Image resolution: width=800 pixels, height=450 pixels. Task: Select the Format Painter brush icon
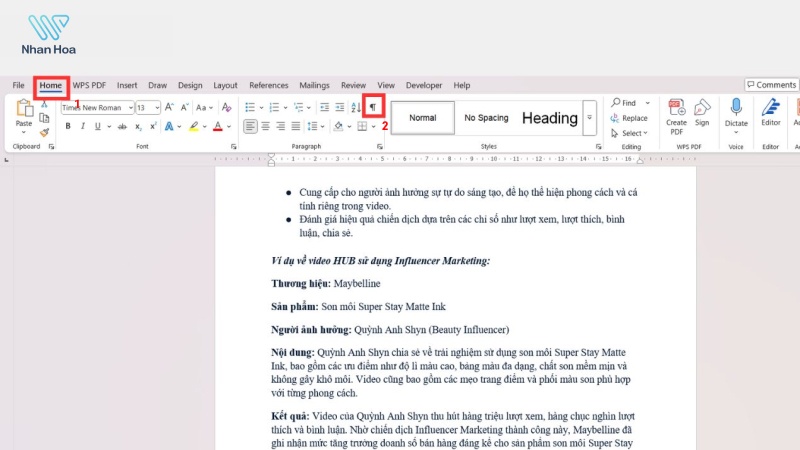point(44,133)
